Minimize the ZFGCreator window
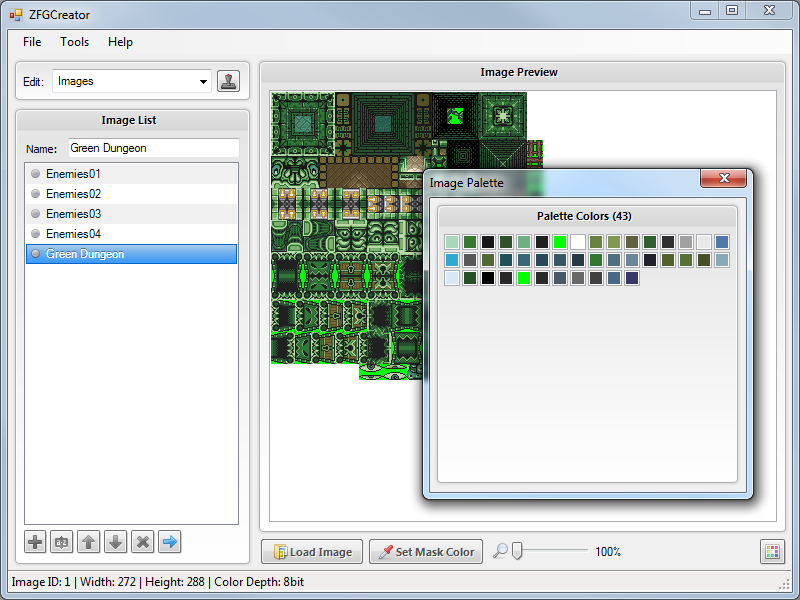 [x=705, y=11]
